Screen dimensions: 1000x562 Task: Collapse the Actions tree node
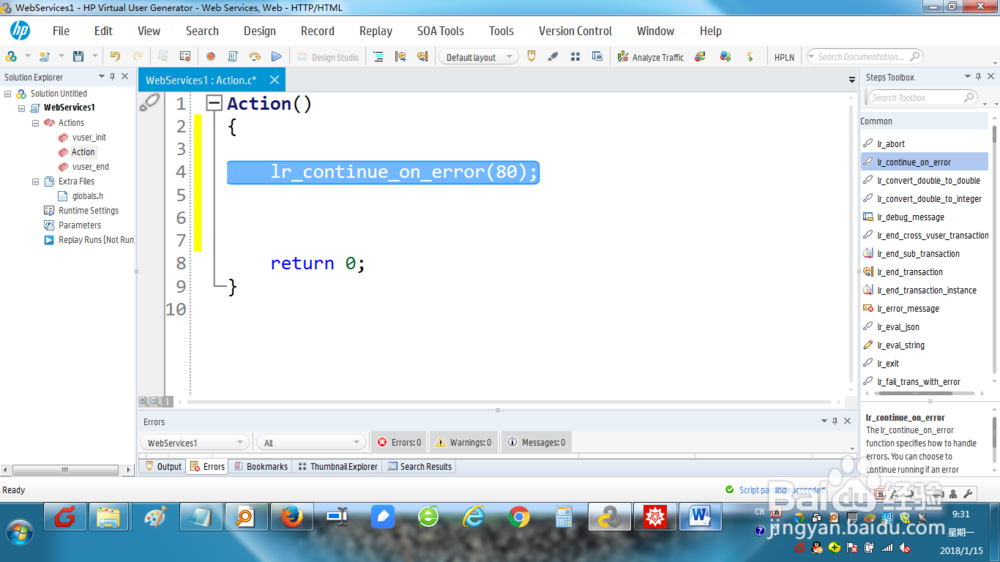[x=36, y=122]
